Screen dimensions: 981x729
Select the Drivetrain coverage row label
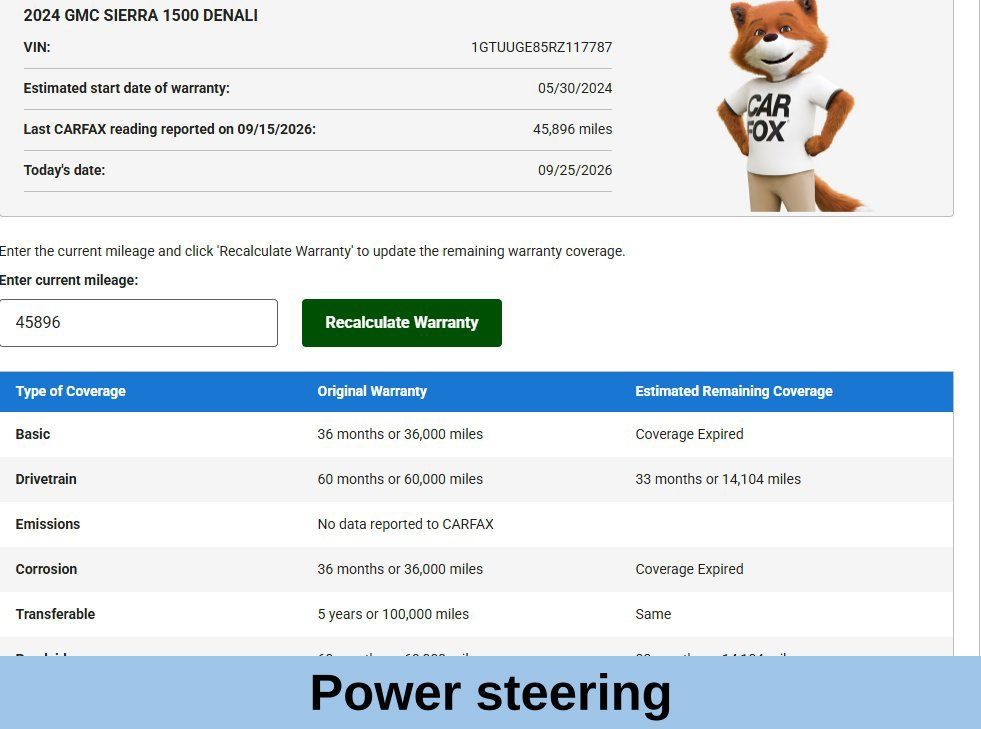point(46,479)
